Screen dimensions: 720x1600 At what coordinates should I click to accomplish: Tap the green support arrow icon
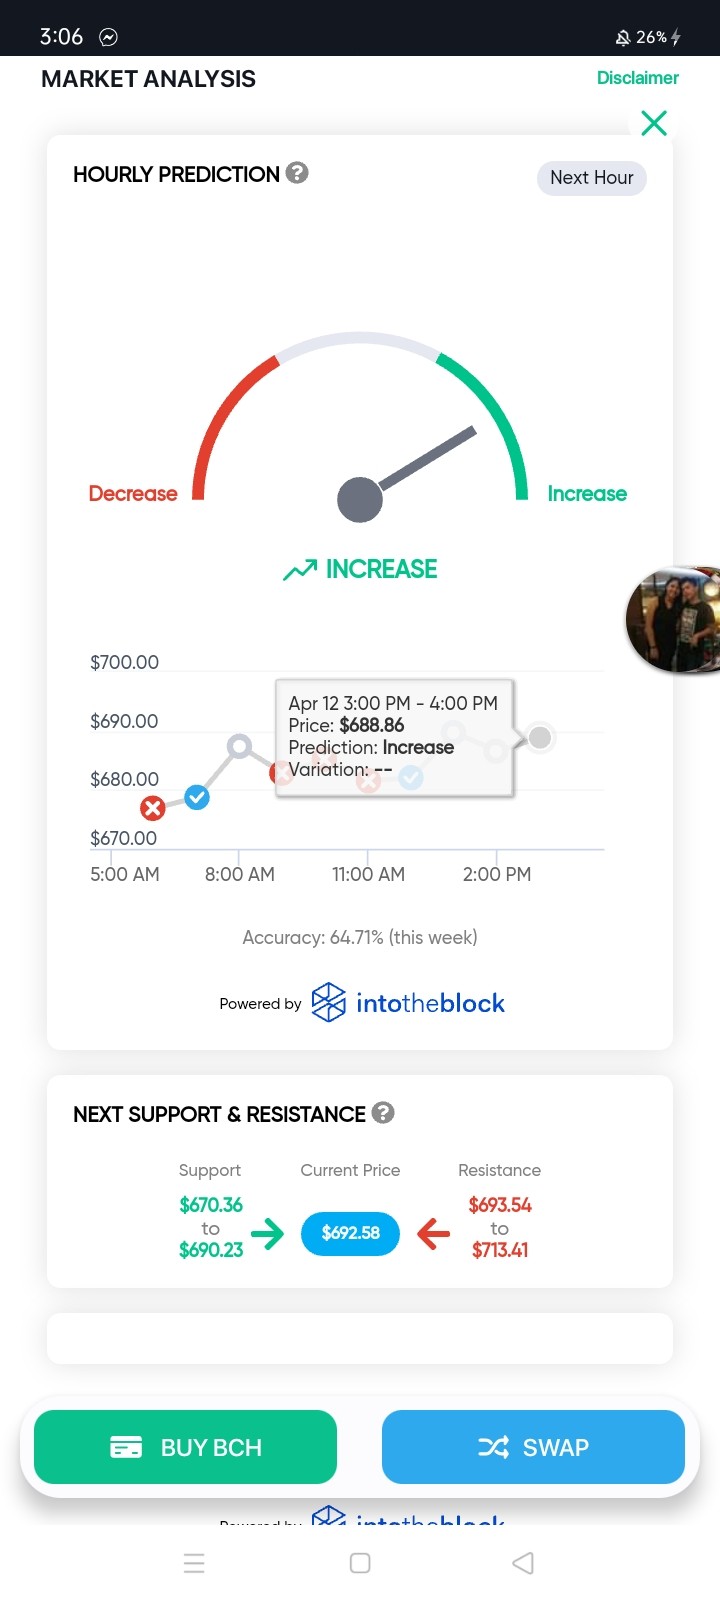click(268, 1234)
